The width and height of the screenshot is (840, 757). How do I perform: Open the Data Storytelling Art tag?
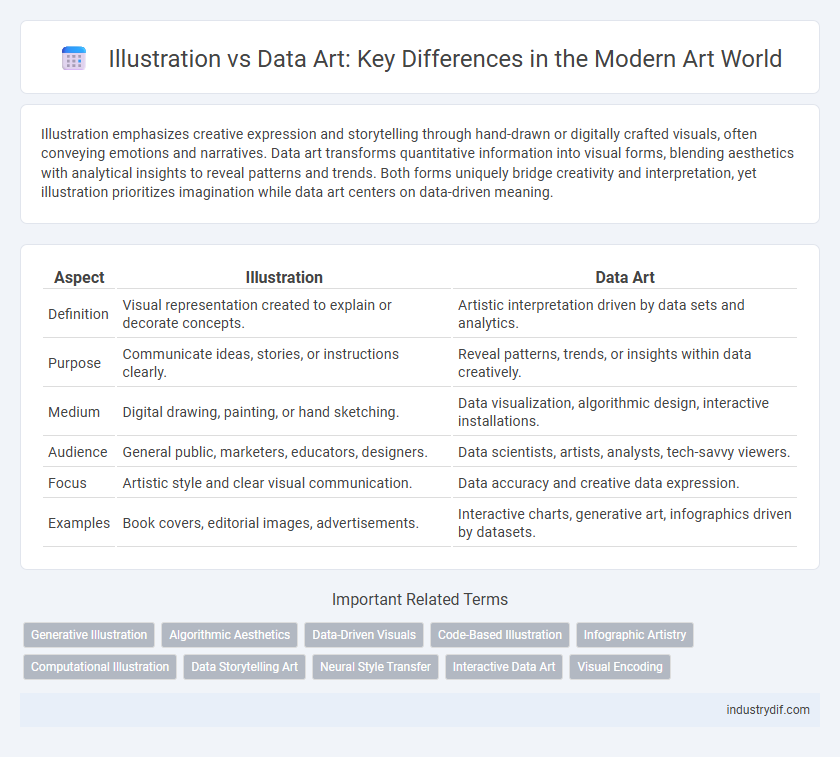click(x=244, y=667)
